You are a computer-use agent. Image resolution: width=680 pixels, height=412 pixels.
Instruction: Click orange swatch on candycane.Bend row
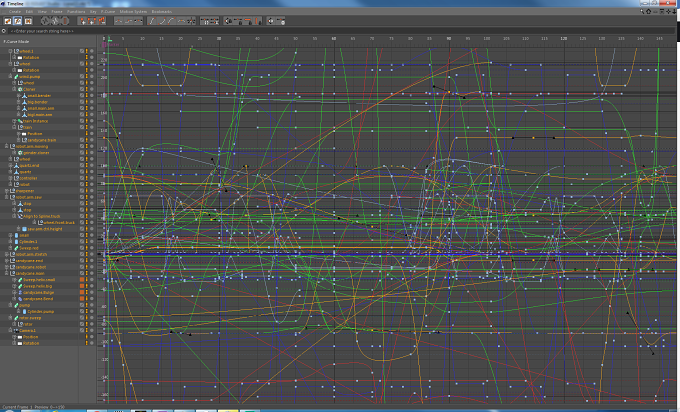82,299
